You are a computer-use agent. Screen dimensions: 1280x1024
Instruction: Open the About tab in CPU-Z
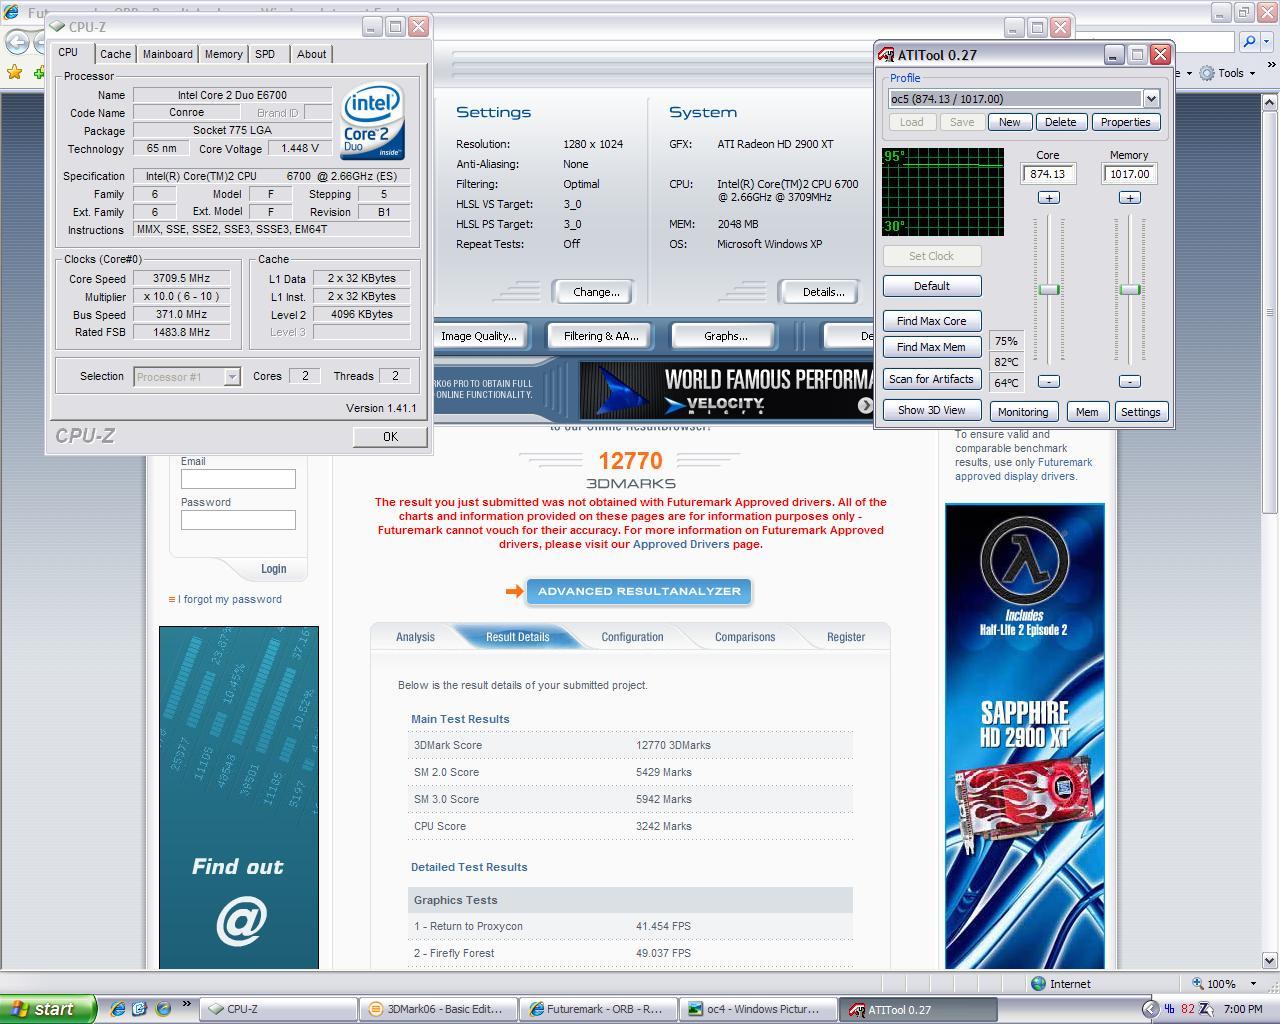311,54
